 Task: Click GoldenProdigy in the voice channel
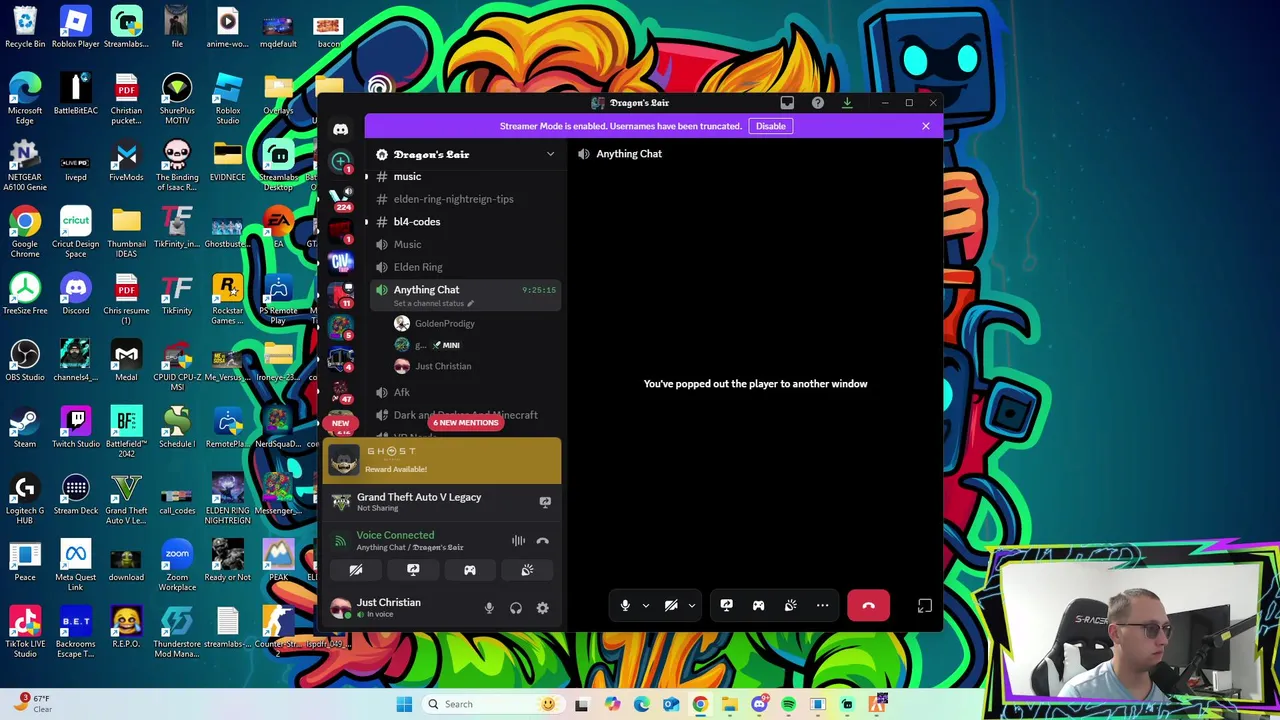[x=444, y=324]
